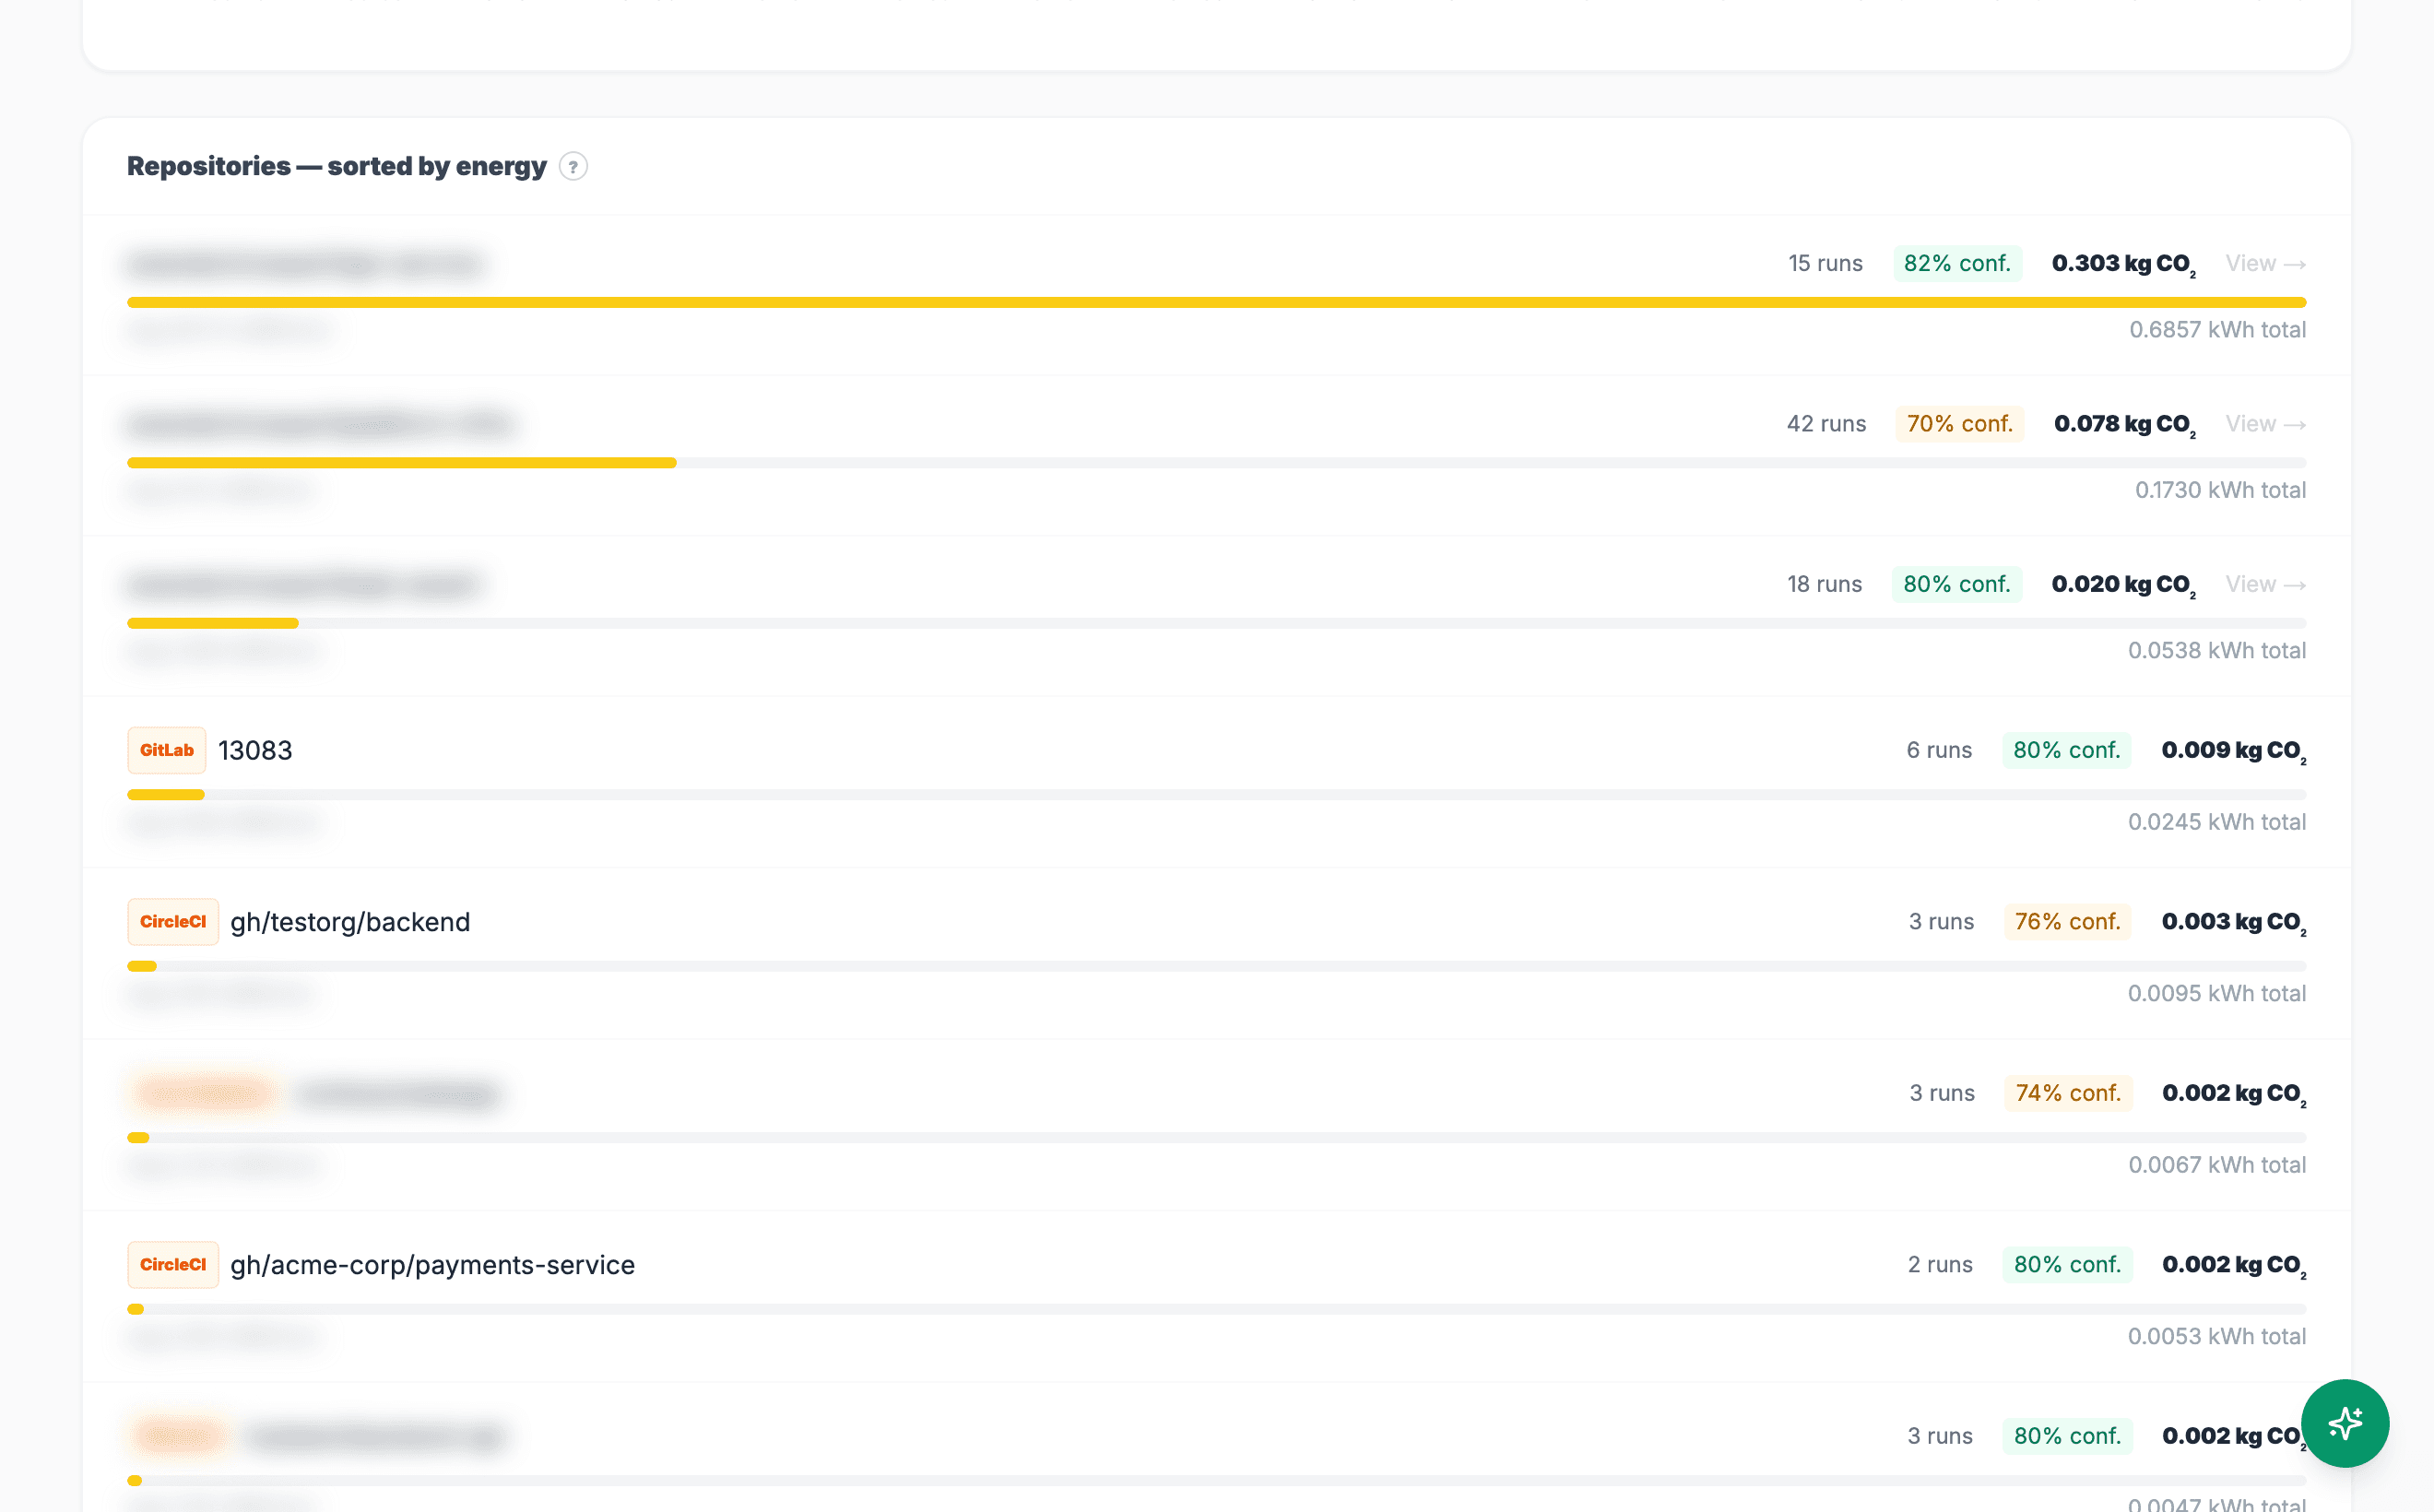The image size is (2434, 1512).
Task: Click the GitLab badge on row 13083
Action: pyautogui.click(x=167, y=750)
